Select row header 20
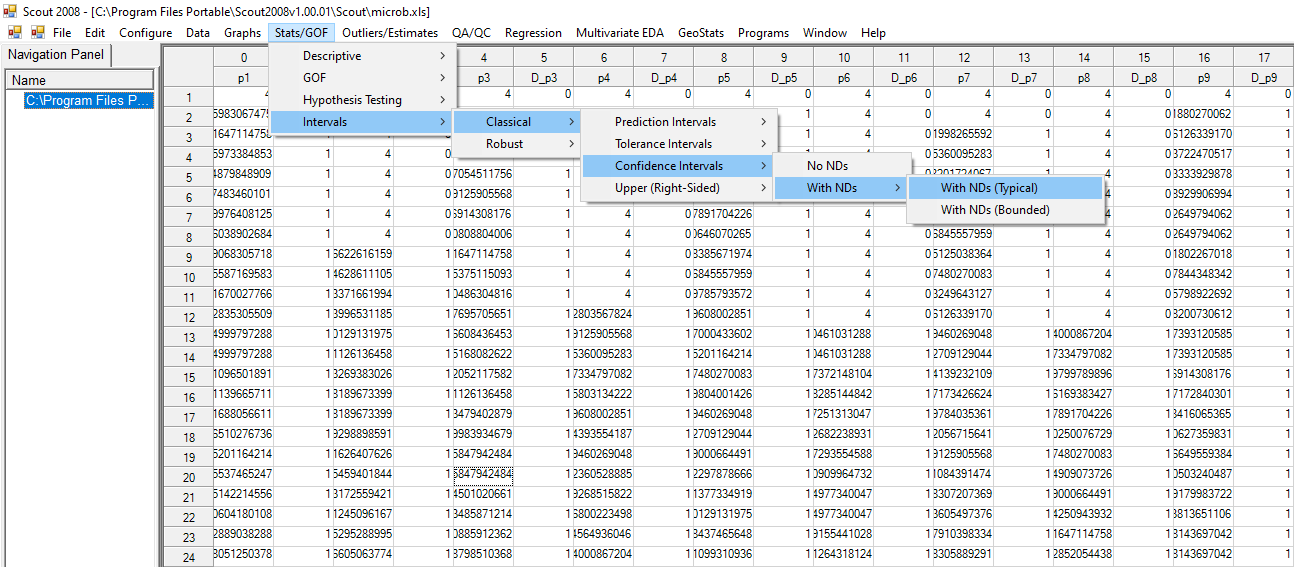This screenshot has height=567, width=1294. (188, 477)
